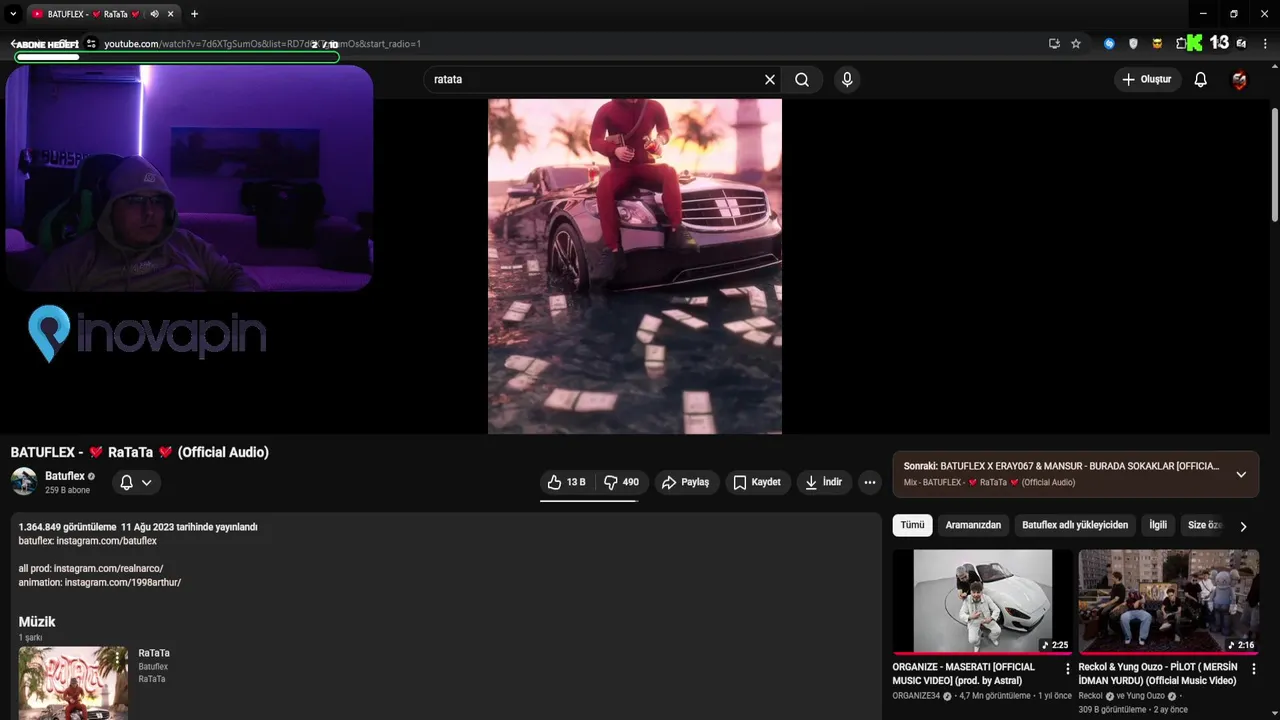Show more filter chips arrow
This screenshot has width=1280, height=720.
[x=1243, y=526]
